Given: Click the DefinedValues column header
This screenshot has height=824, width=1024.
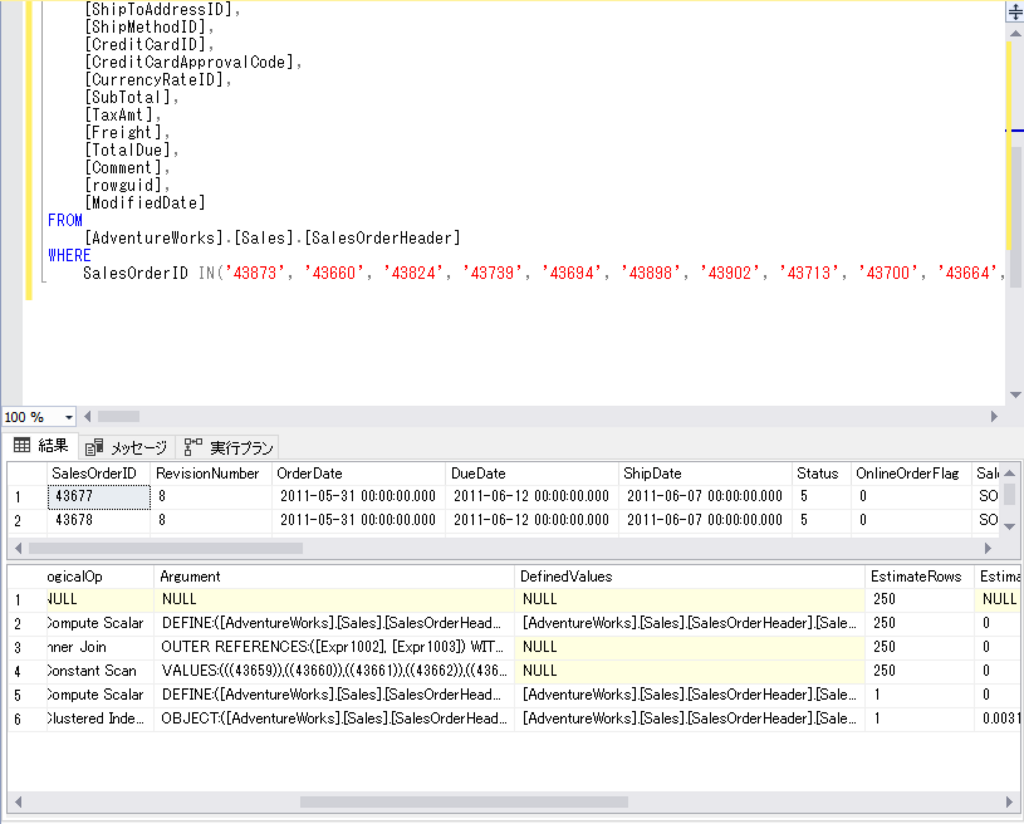Looking at the screenshot, I should pyautogui.click(x=690, y=577).
